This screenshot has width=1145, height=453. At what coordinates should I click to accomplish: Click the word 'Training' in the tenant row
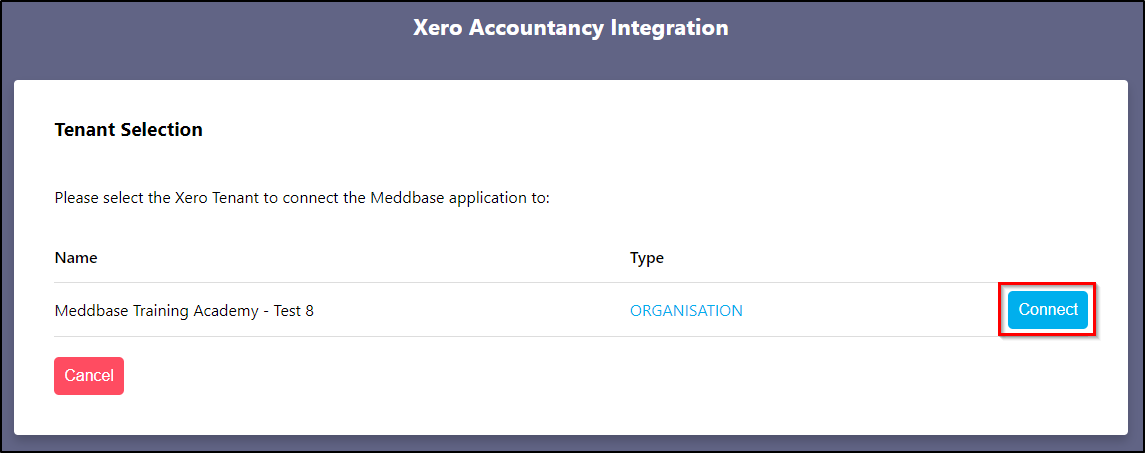[x=155, y=311]
